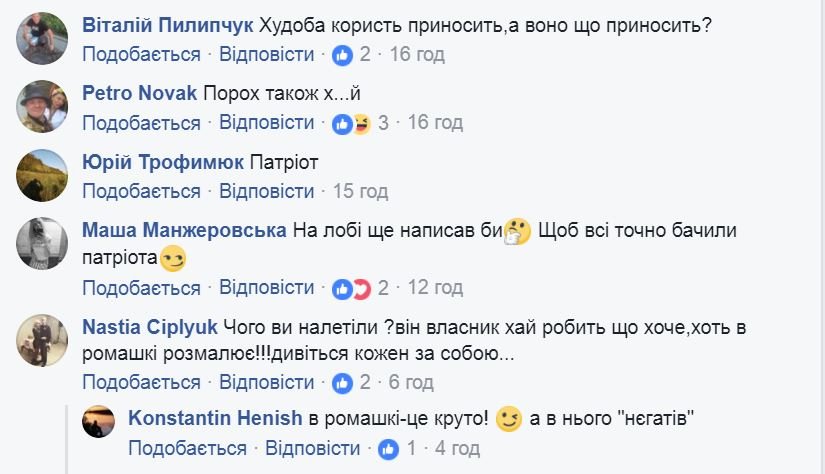Reply to Маша Манжеровська's comment
Image resolution: width=825 pixels, height=474 pixels.
[266, 288]
